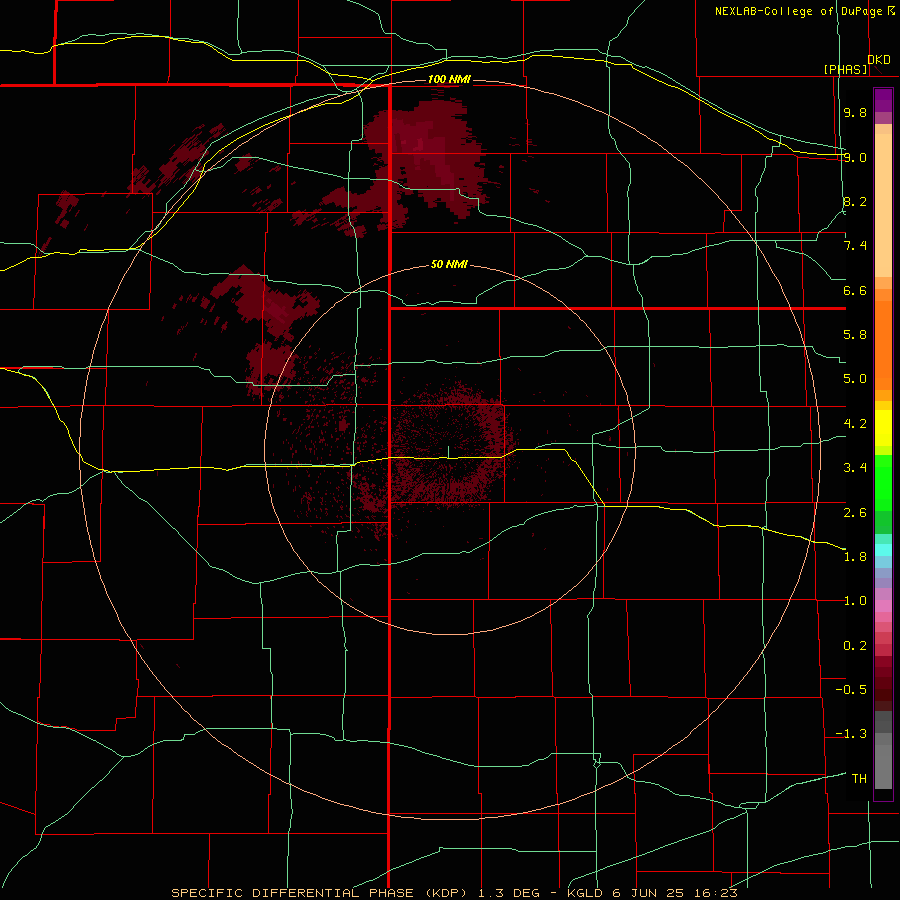The width and height of the screenshot is (900, 900).
Task: Click the 9.8 scale value
Action: pyautogui.click(x=855, y=112)
